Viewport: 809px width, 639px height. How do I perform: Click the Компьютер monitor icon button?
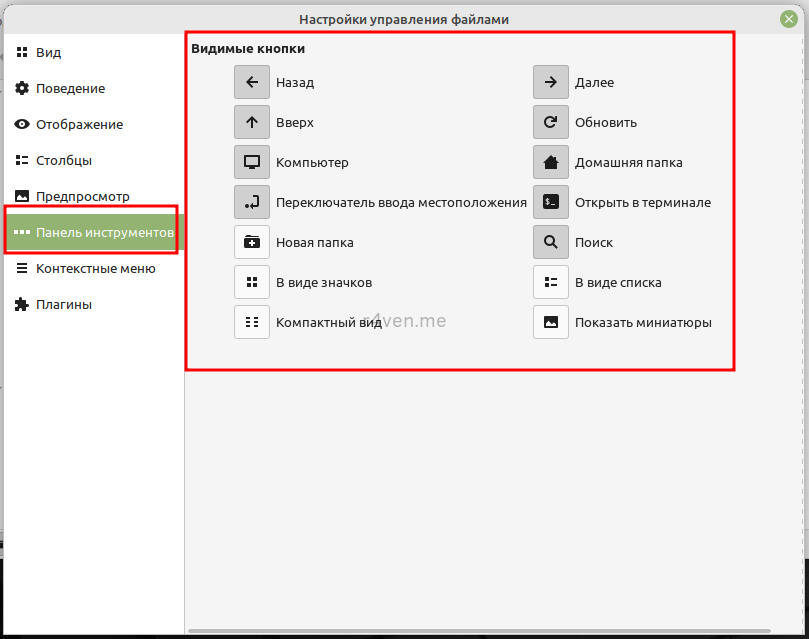pyautogui.click(x=252, y=162)
